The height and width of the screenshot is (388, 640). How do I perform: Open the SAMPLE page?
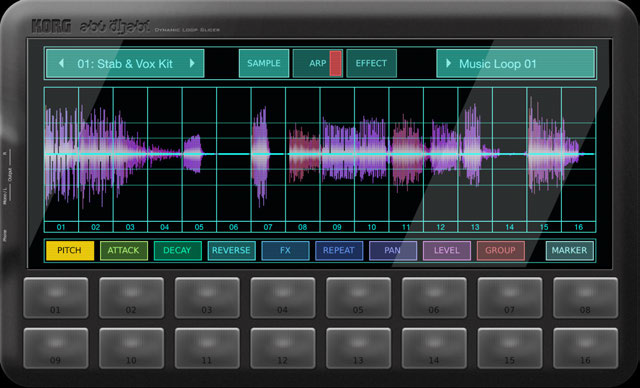point(264,63)
